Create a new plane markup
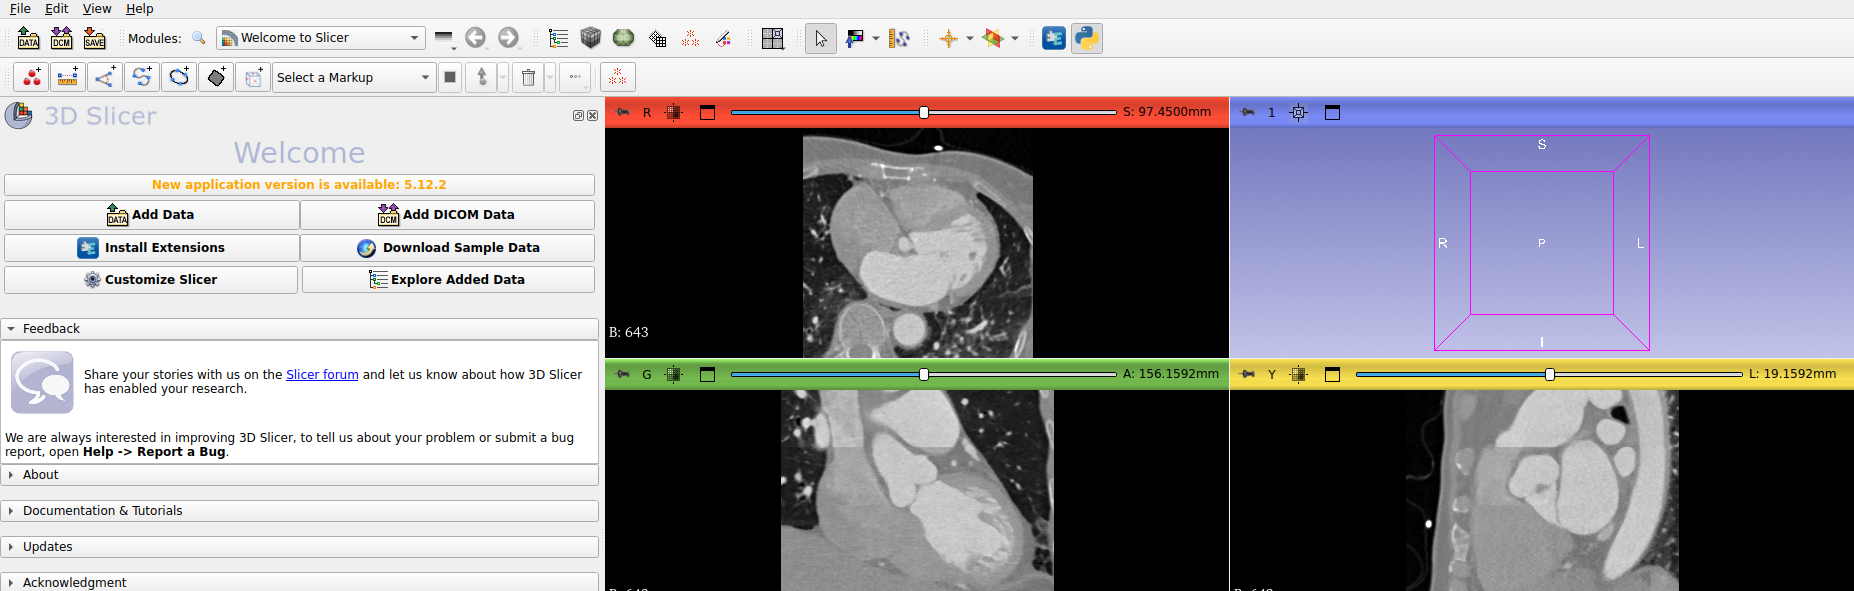The image size is (1854, 591). (216, 77)
